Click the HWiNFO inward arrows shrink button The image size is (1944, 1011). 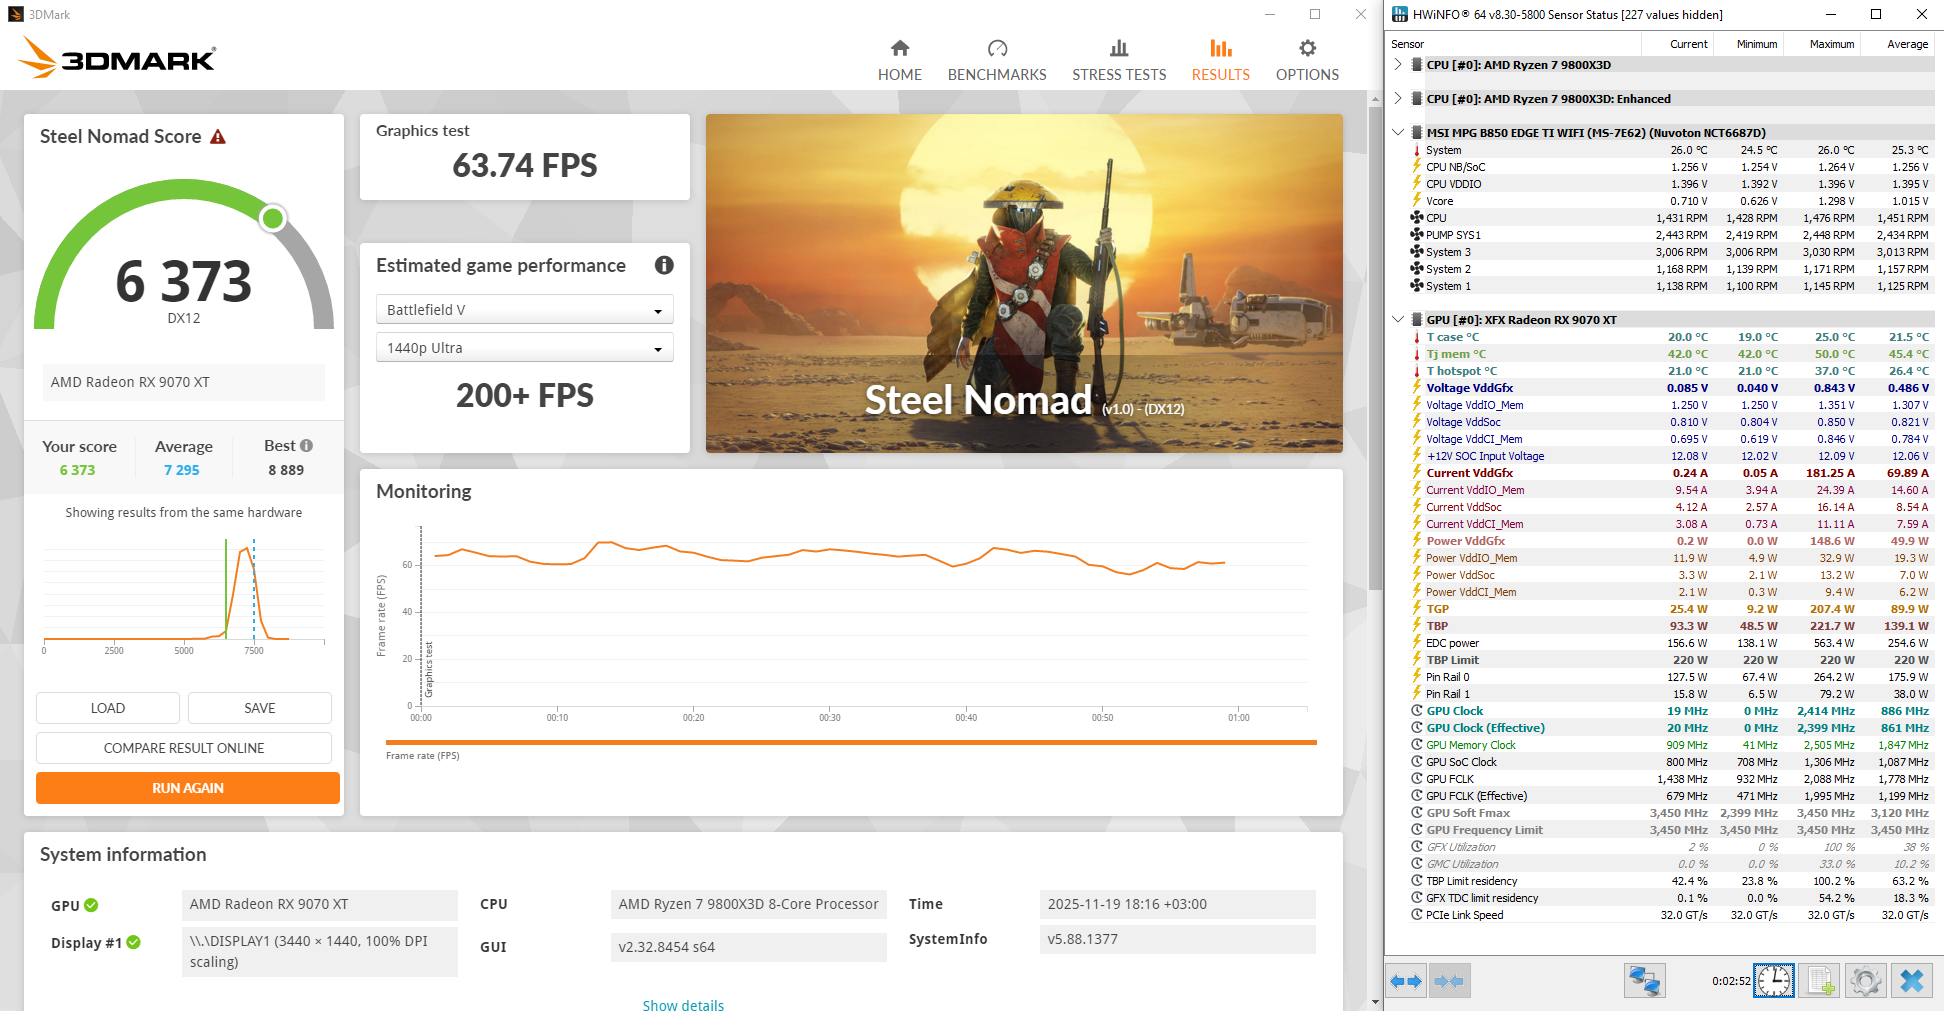pos(1449,981)
